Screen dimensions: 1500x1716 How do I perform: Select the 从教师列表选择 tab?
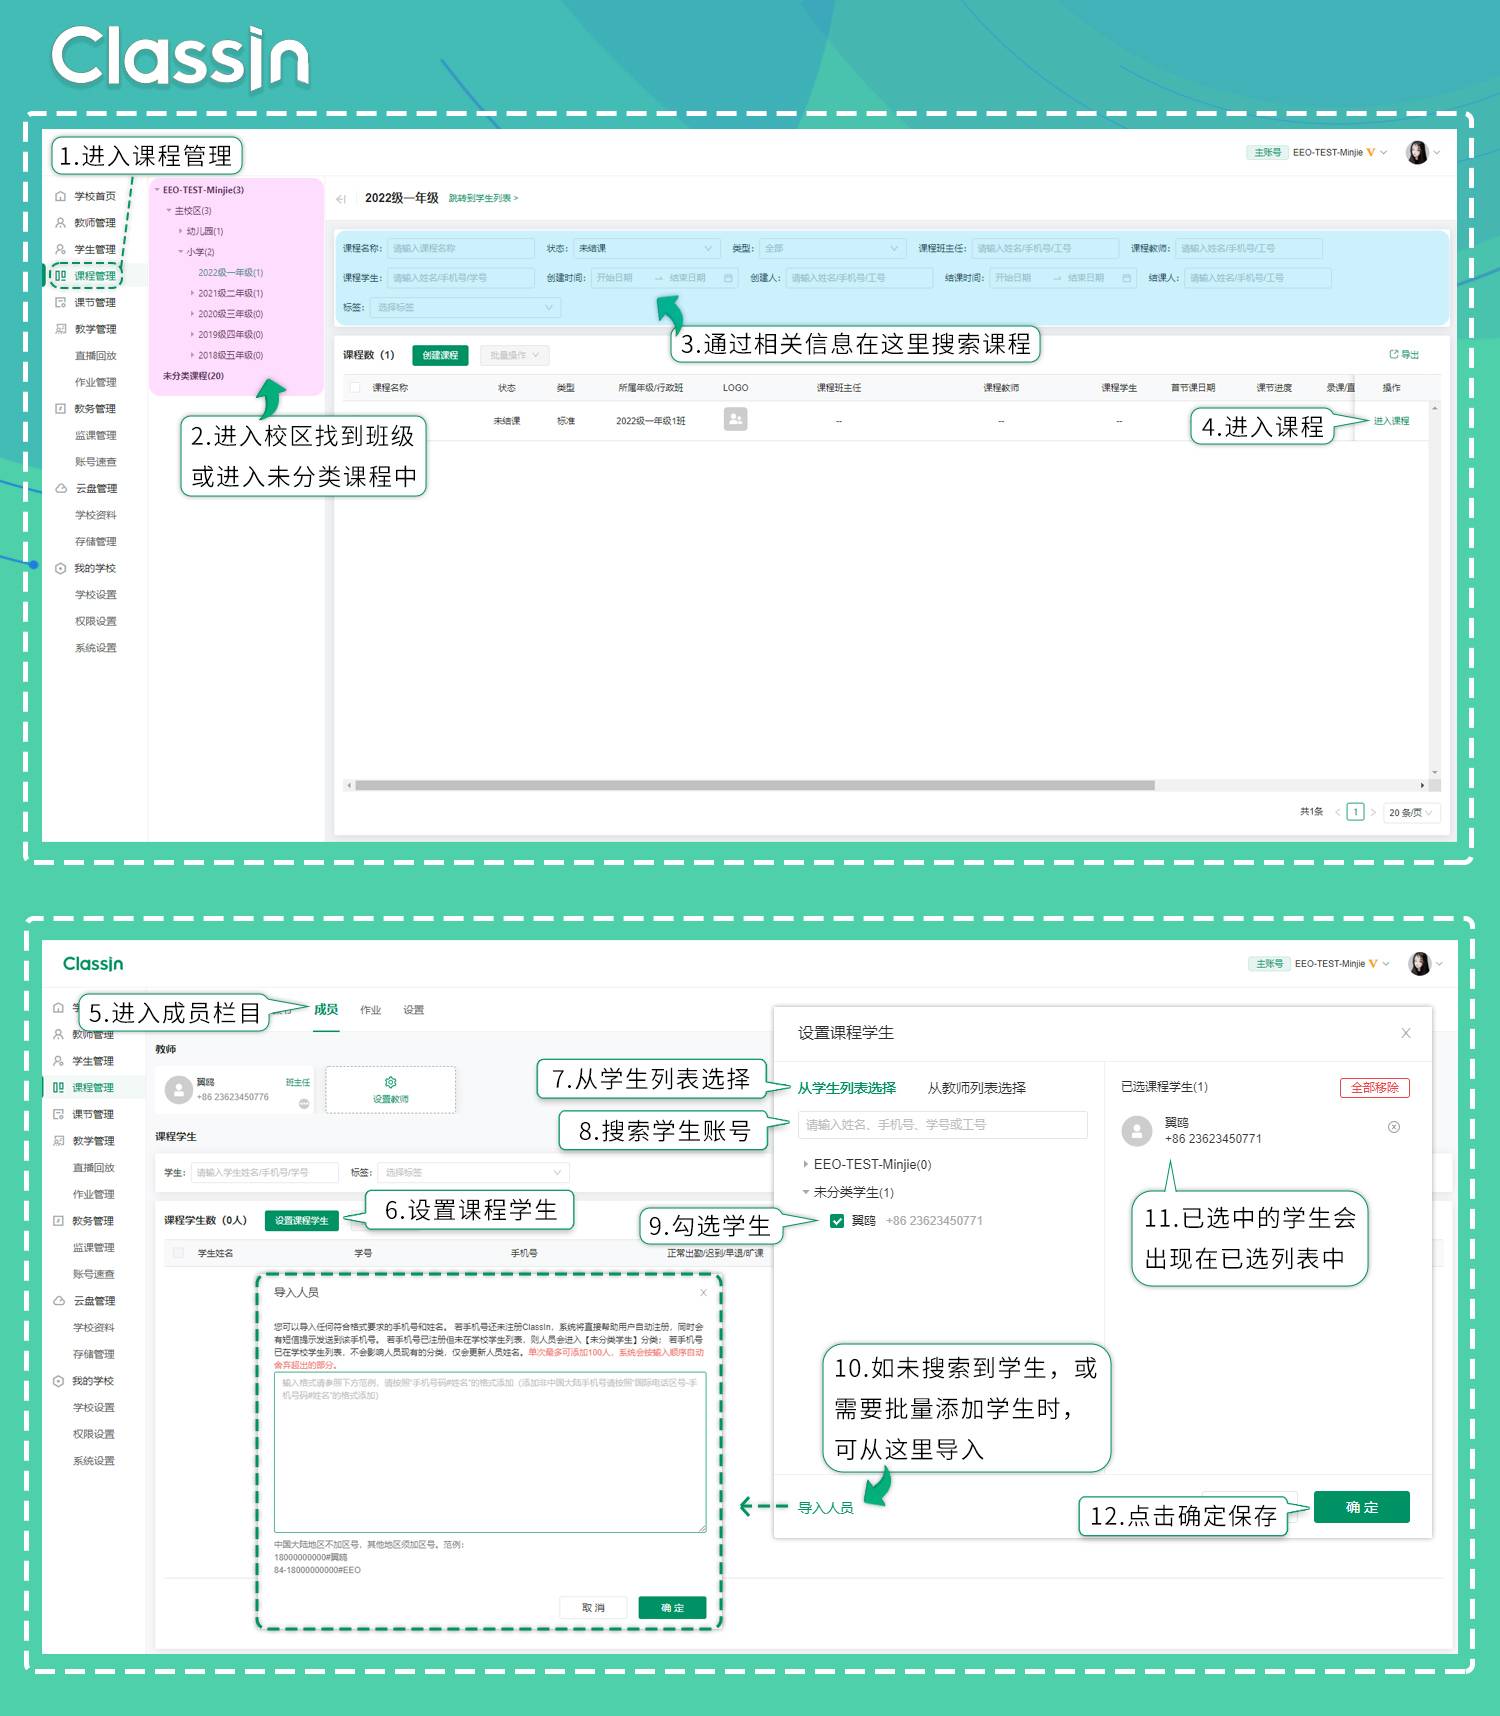coord(977,1088)
